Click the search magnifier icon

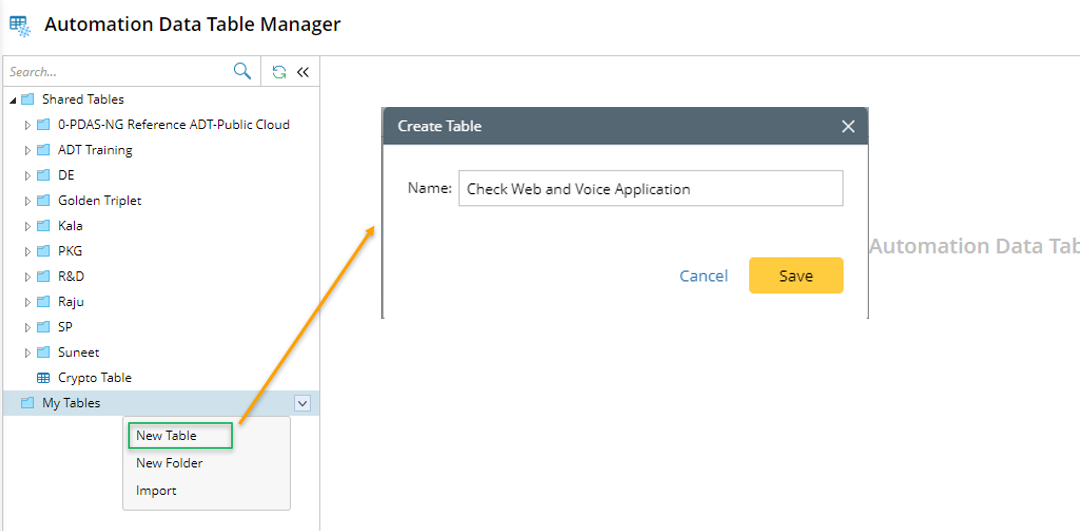(242, 71)
